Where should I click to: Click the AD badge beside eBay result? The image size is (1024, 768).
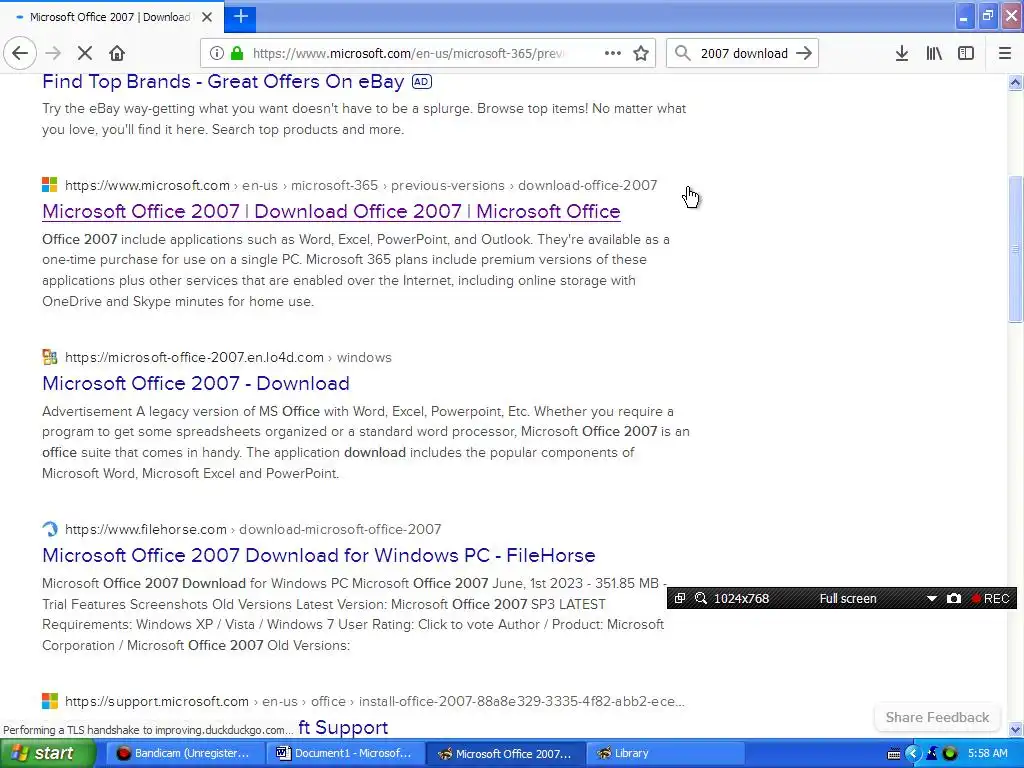422,82
